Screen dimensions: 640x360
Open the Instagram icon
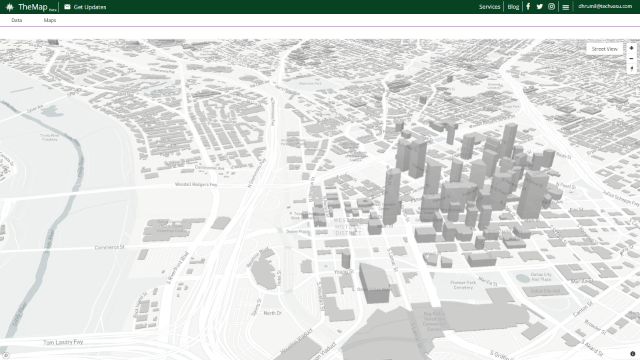551,7
